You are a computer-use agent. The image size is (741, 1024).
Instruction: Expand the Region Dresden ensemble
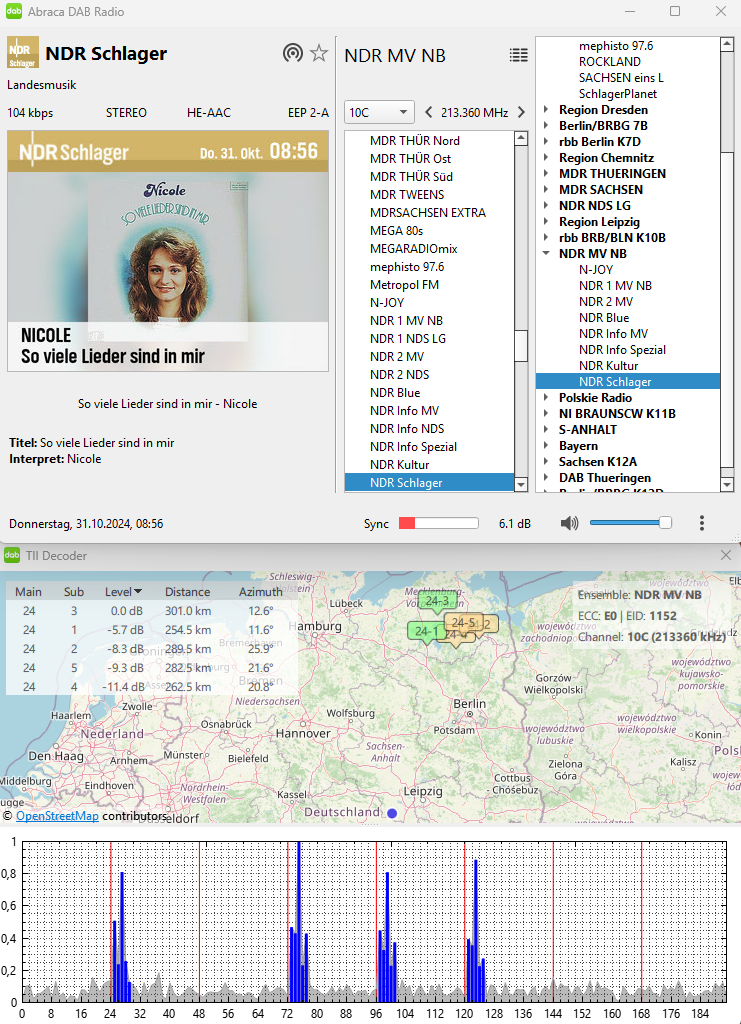546,110
